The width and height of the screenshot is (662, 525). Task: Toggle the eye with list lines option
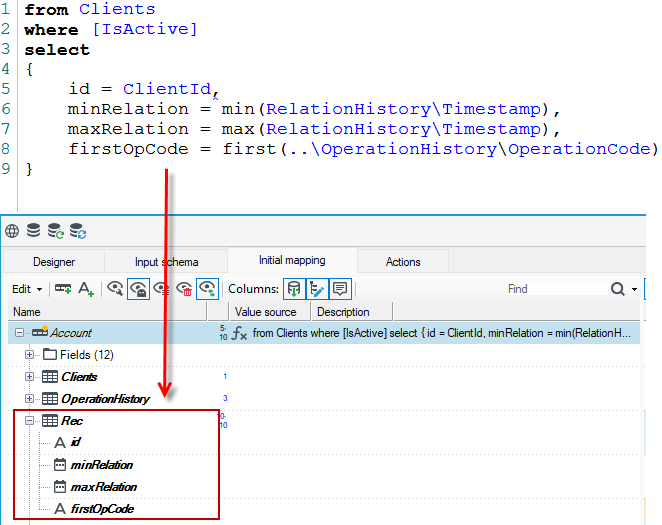tap(161, 289)
